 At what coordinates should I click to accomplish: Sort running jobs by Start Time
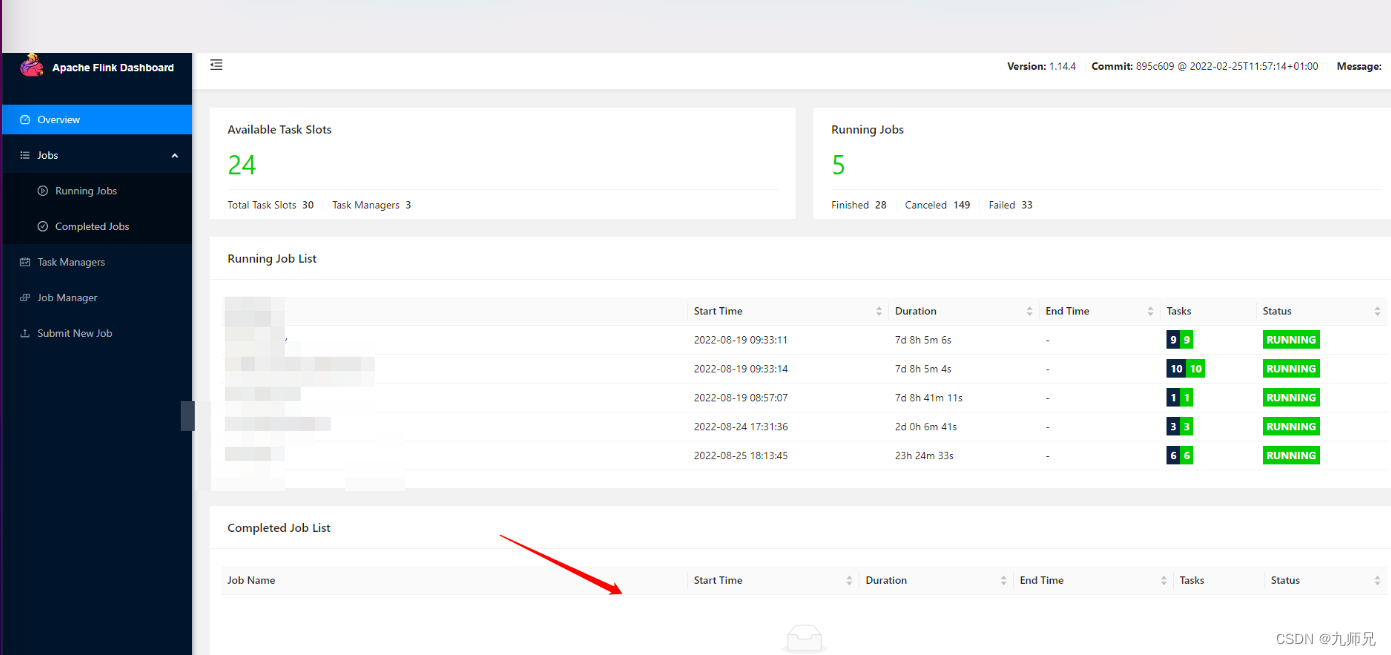point(879,311)
